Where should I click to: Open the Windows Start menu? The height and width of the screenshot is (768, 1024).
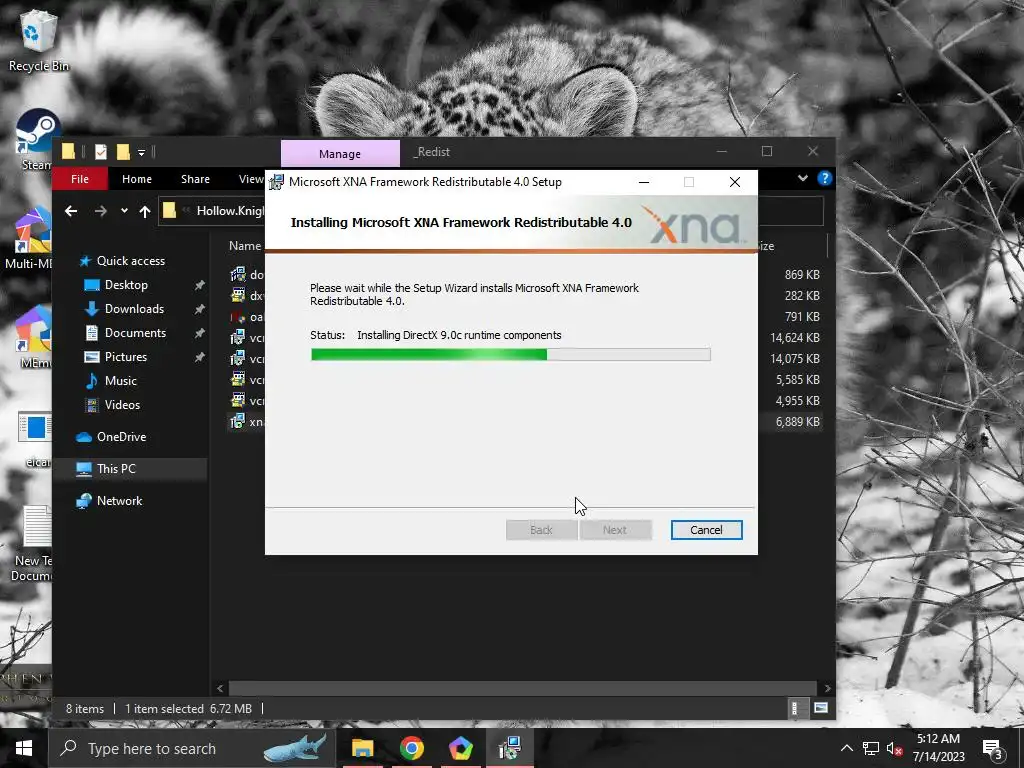click(24, 748)
